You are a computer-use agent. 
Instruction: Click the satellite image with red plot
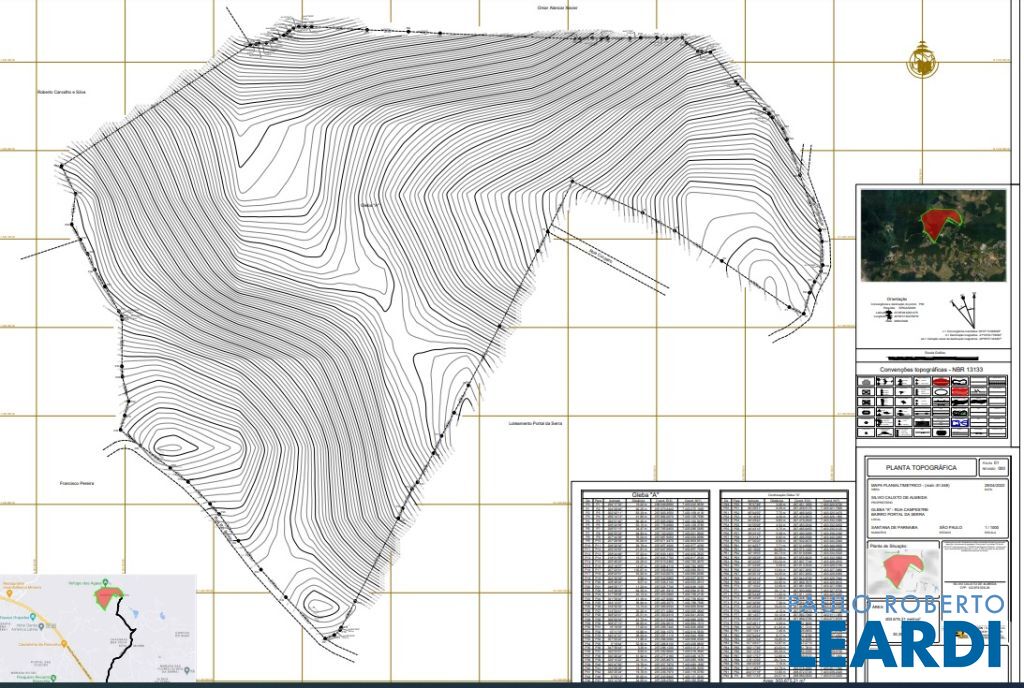(933, 235)
